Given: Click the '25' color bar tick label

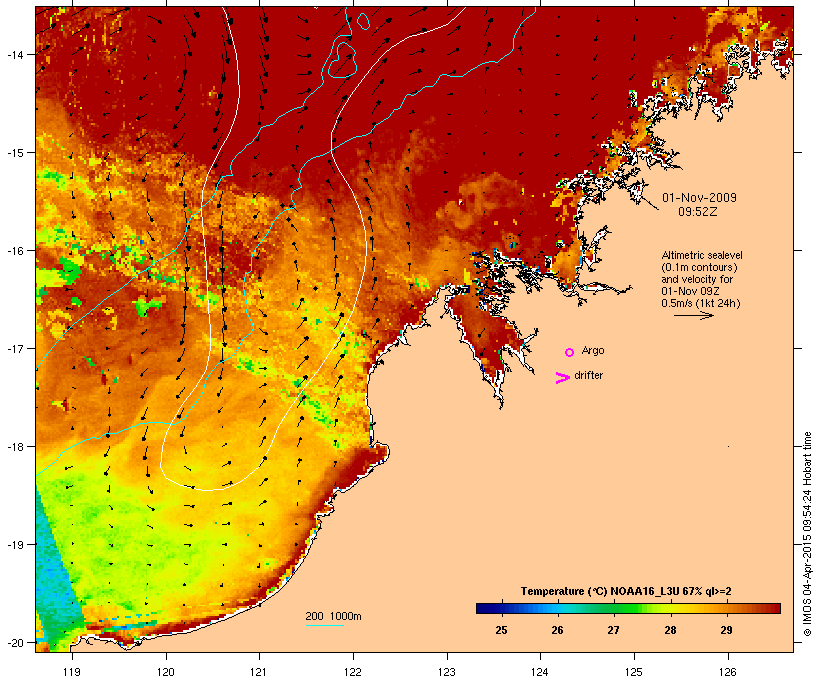Looking at the screenshot, I should coord(501,630).
